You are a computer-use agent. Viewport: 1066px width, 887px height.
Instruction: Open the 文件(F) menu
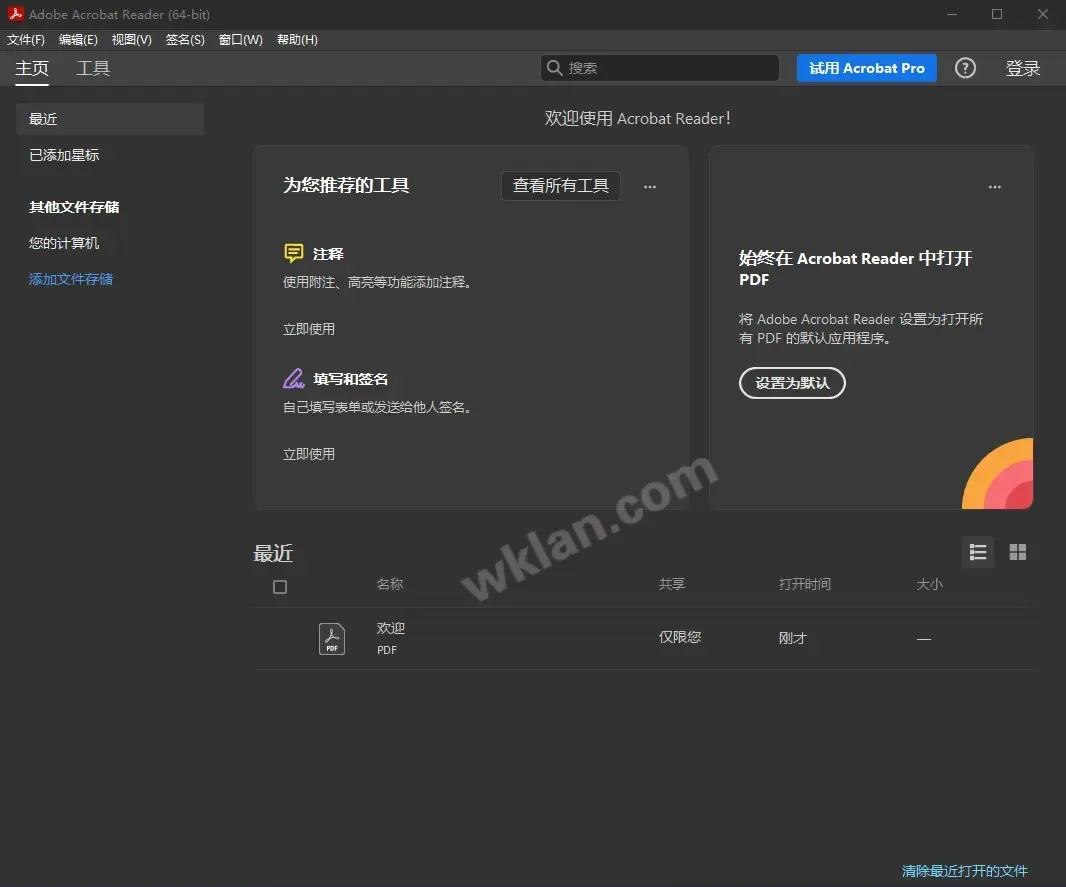pos(26,40)
